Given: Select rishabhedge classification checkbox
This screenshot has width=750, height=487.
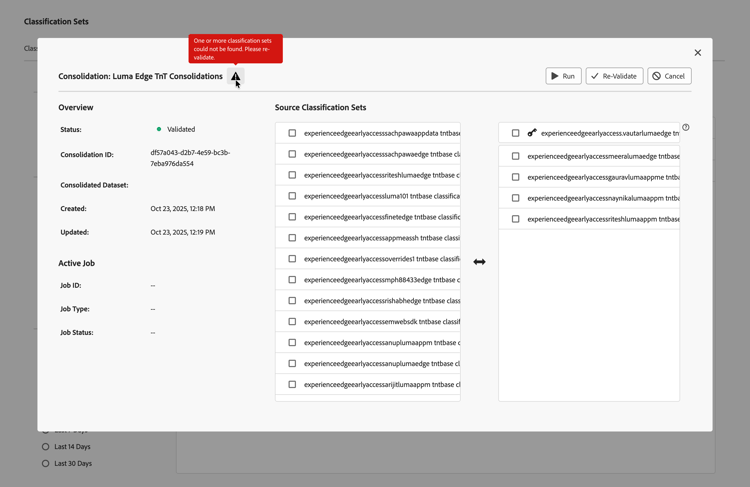Looking at the screenshot, I should click(292, 301).
